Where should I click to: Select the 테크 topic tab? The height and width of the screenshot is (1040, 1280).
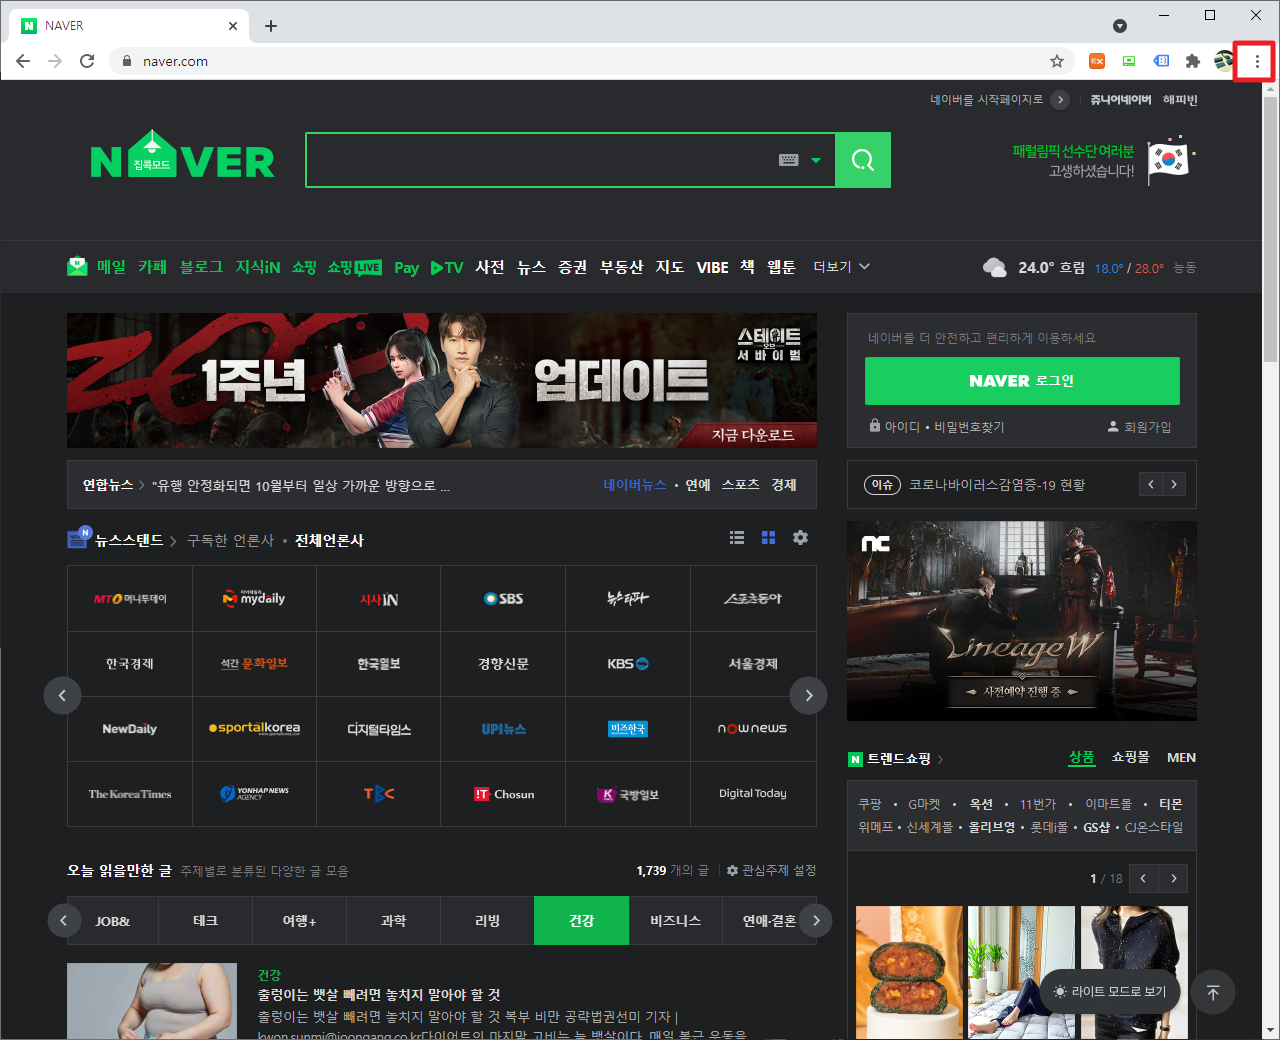pos(205,920)
